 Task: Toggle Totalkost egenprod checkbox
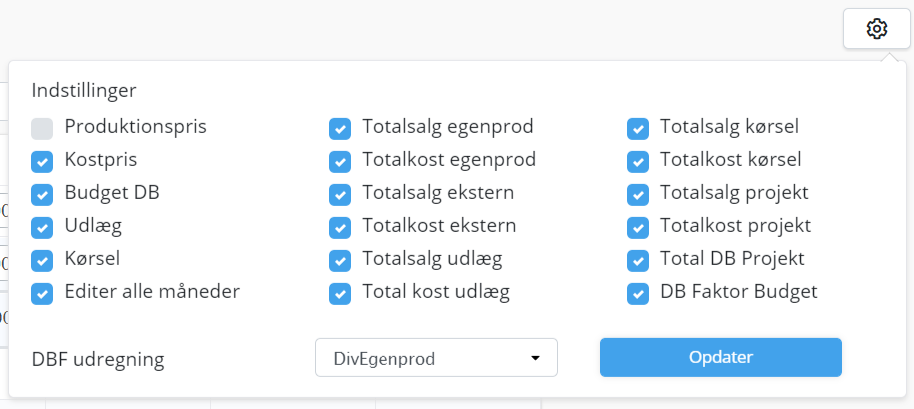(340, 162)
